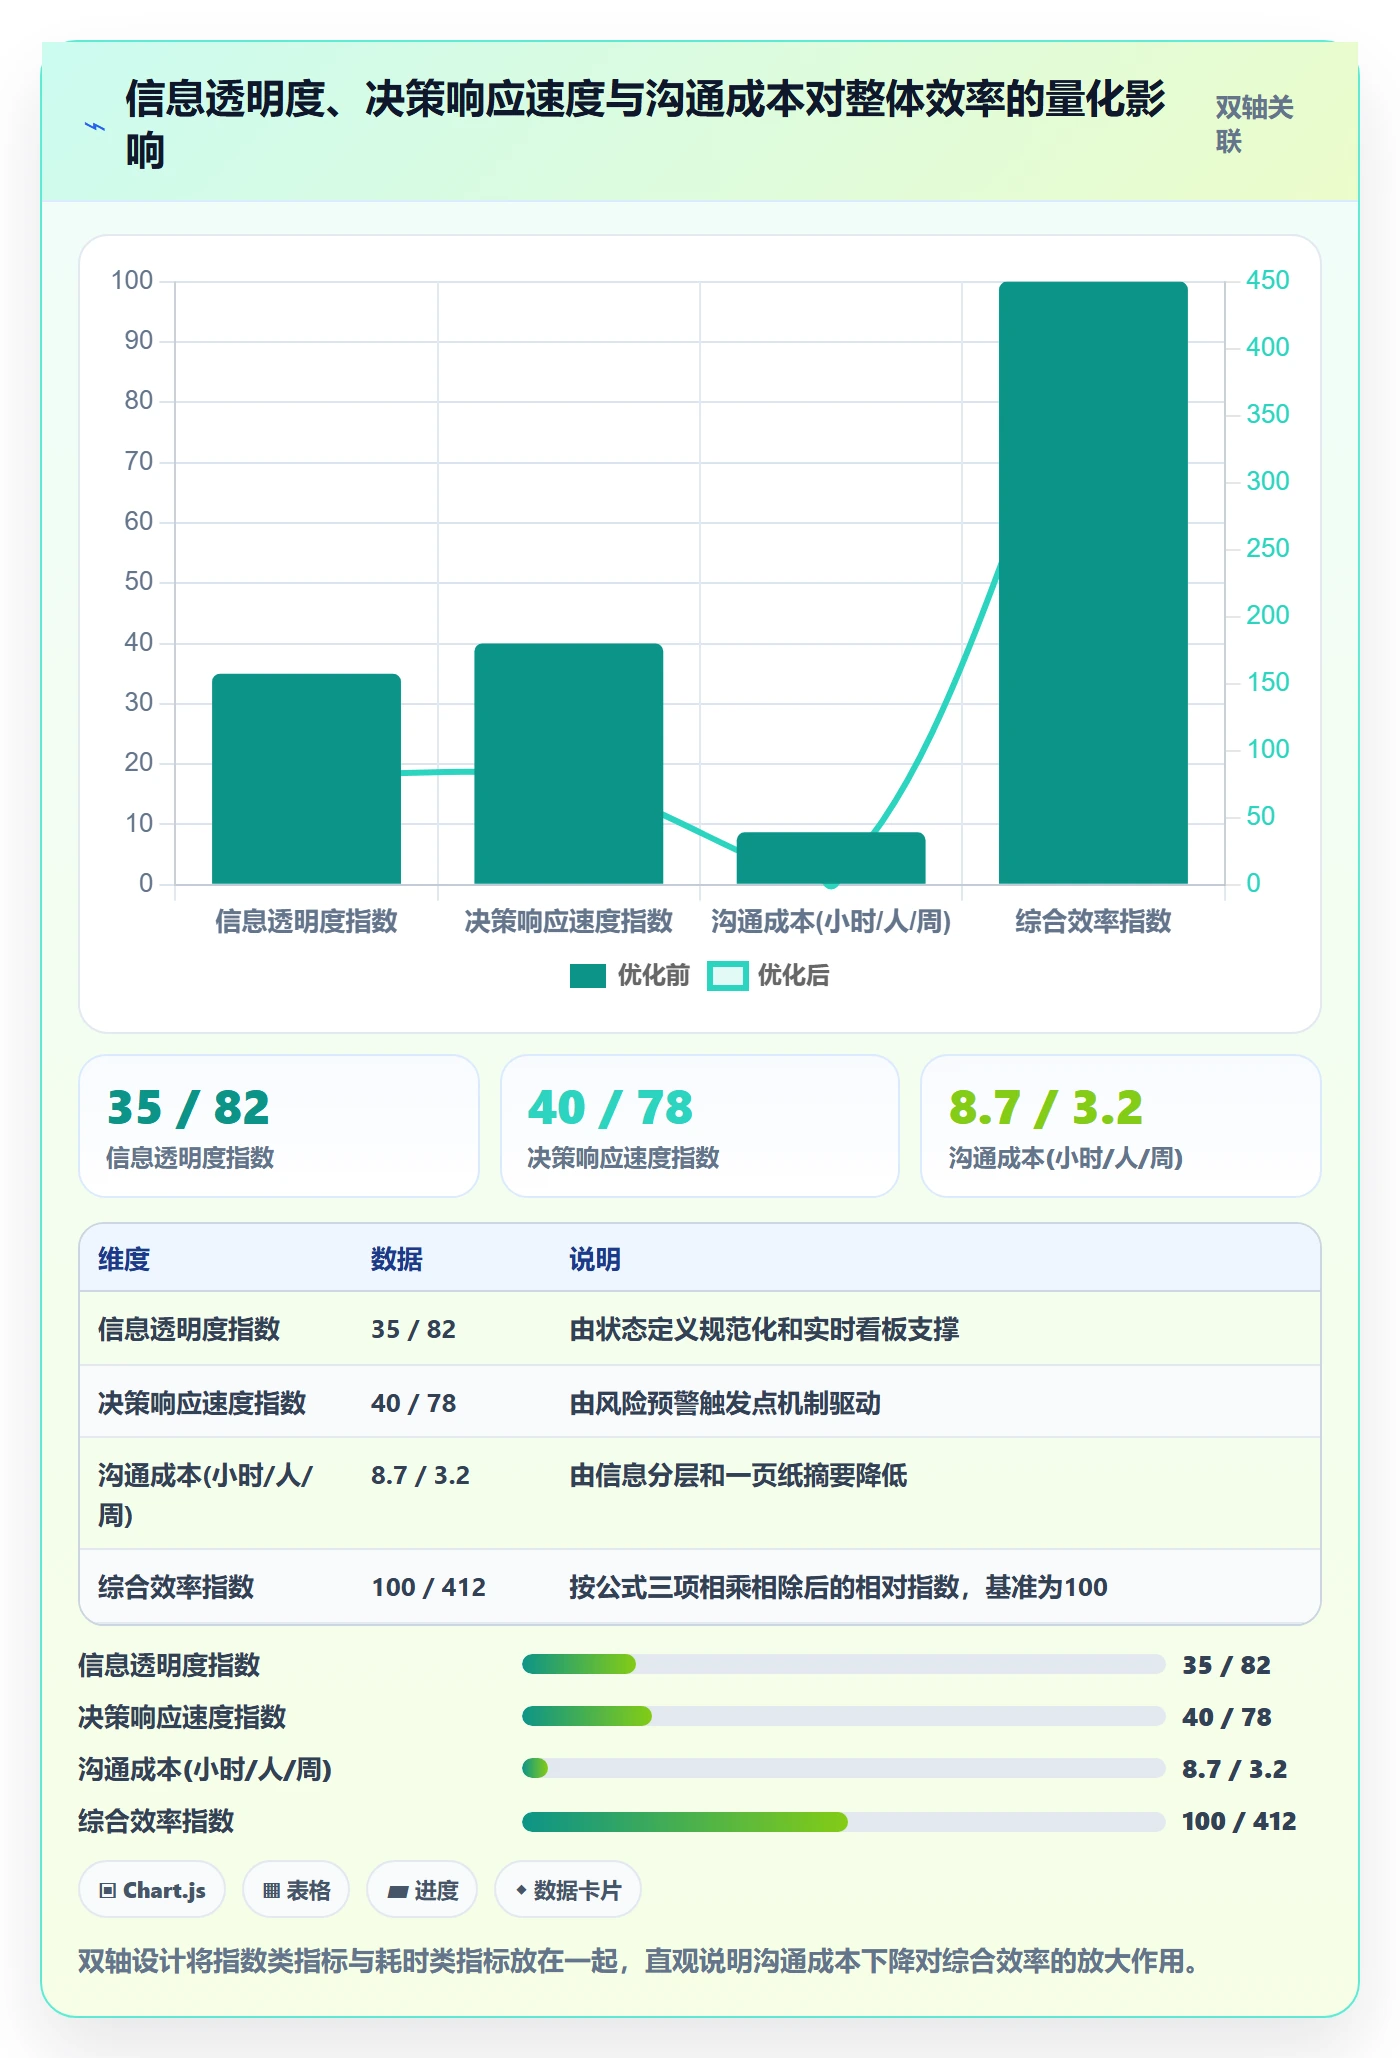Click the 信息透明度指数 bar in the chart
The image size is (1400, 2058).
pos(306,779)
